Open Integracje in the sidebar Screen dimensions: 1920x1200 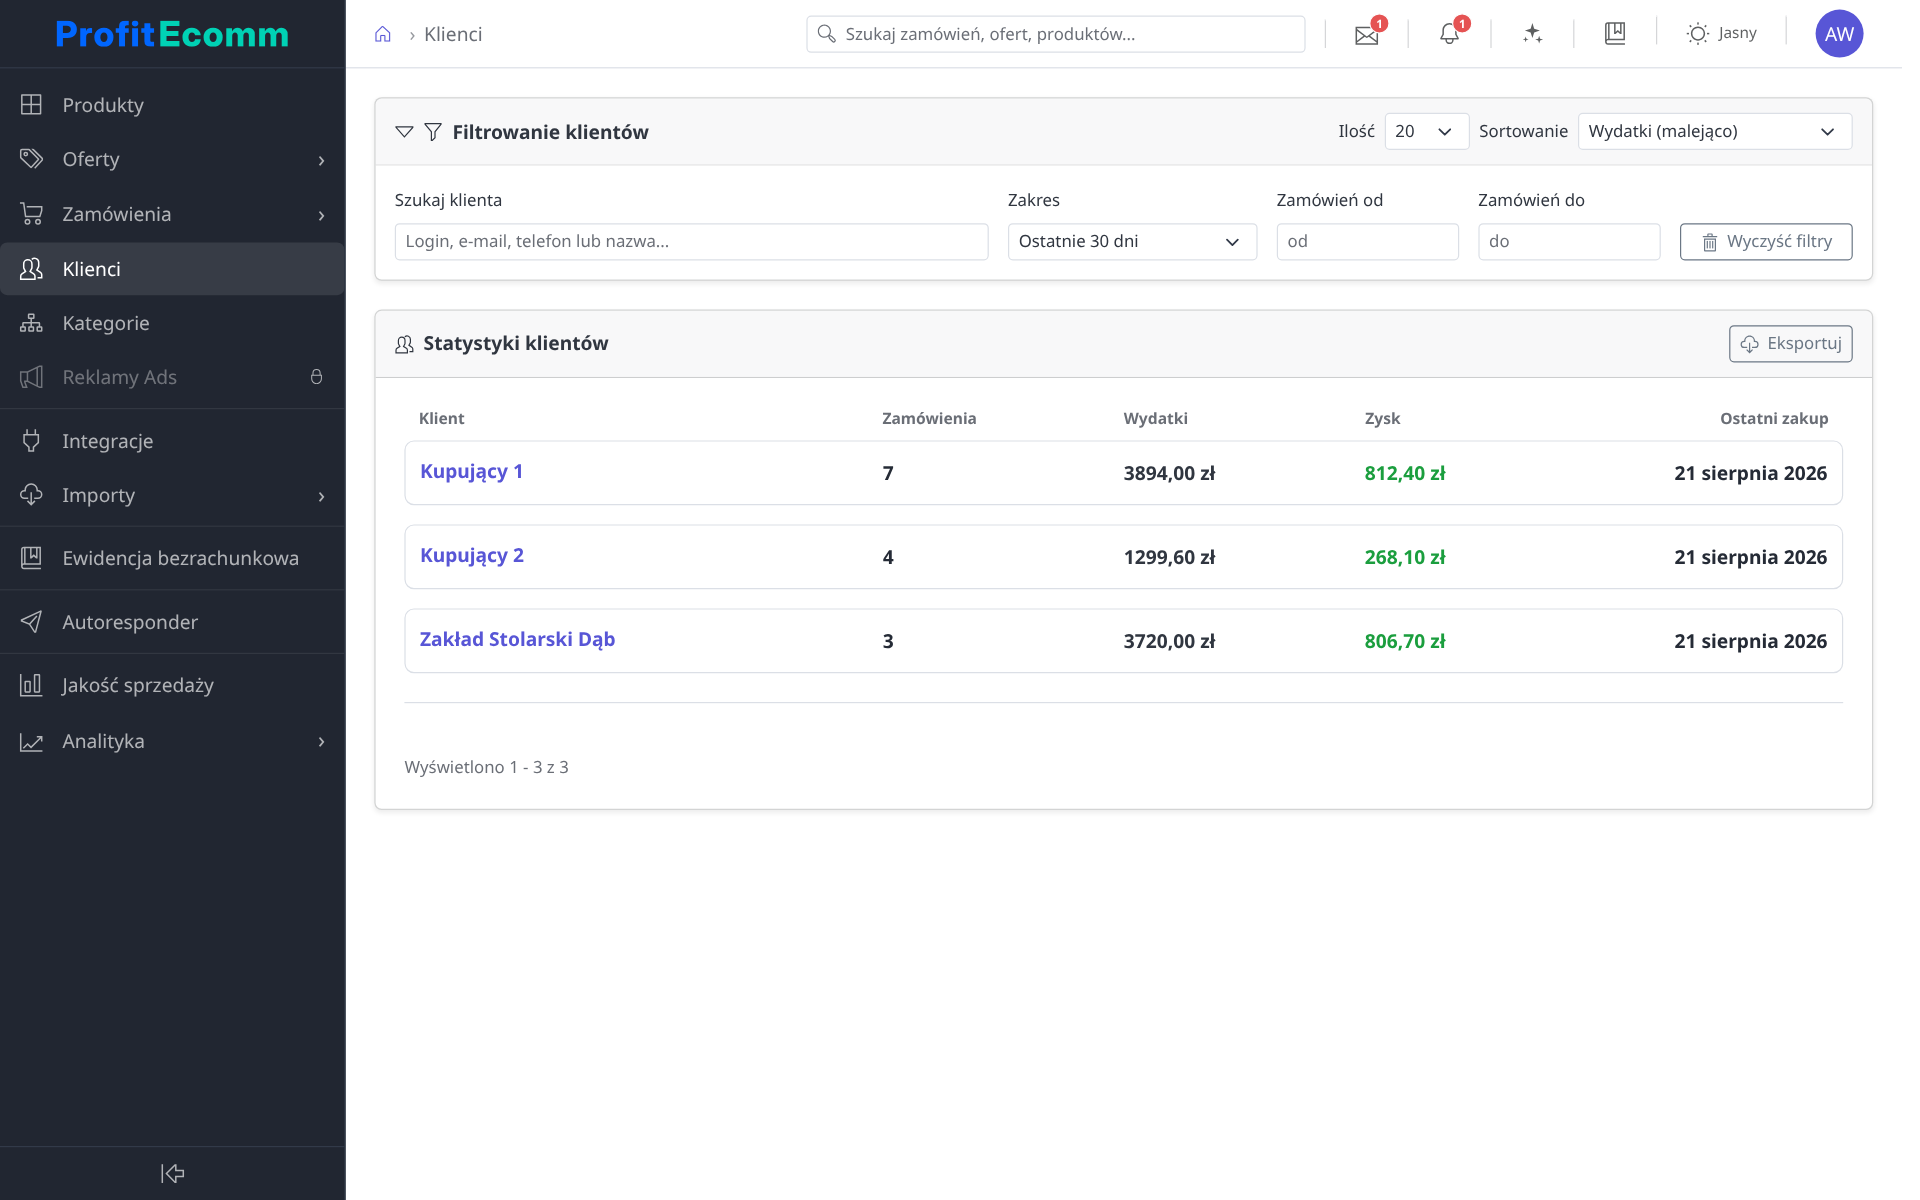pyautogui.click(x=172, y=441)
